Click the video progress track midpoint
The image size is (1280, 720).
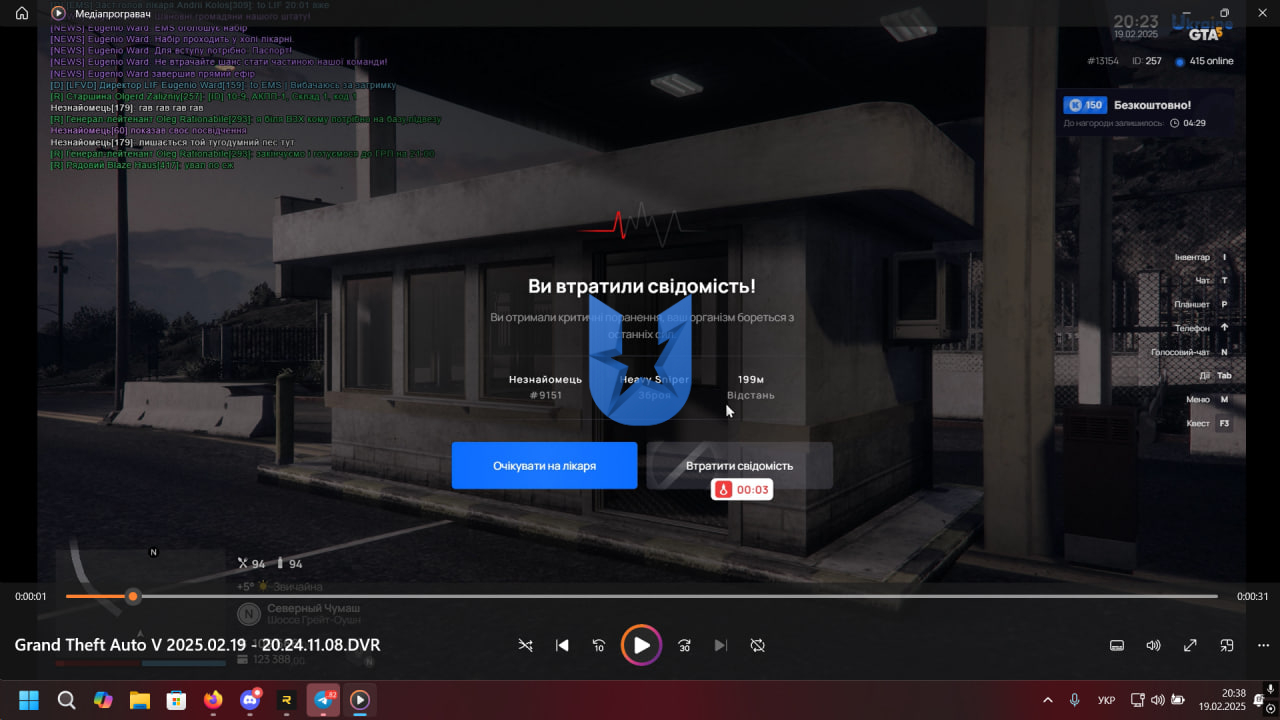[x=642, y=596]
